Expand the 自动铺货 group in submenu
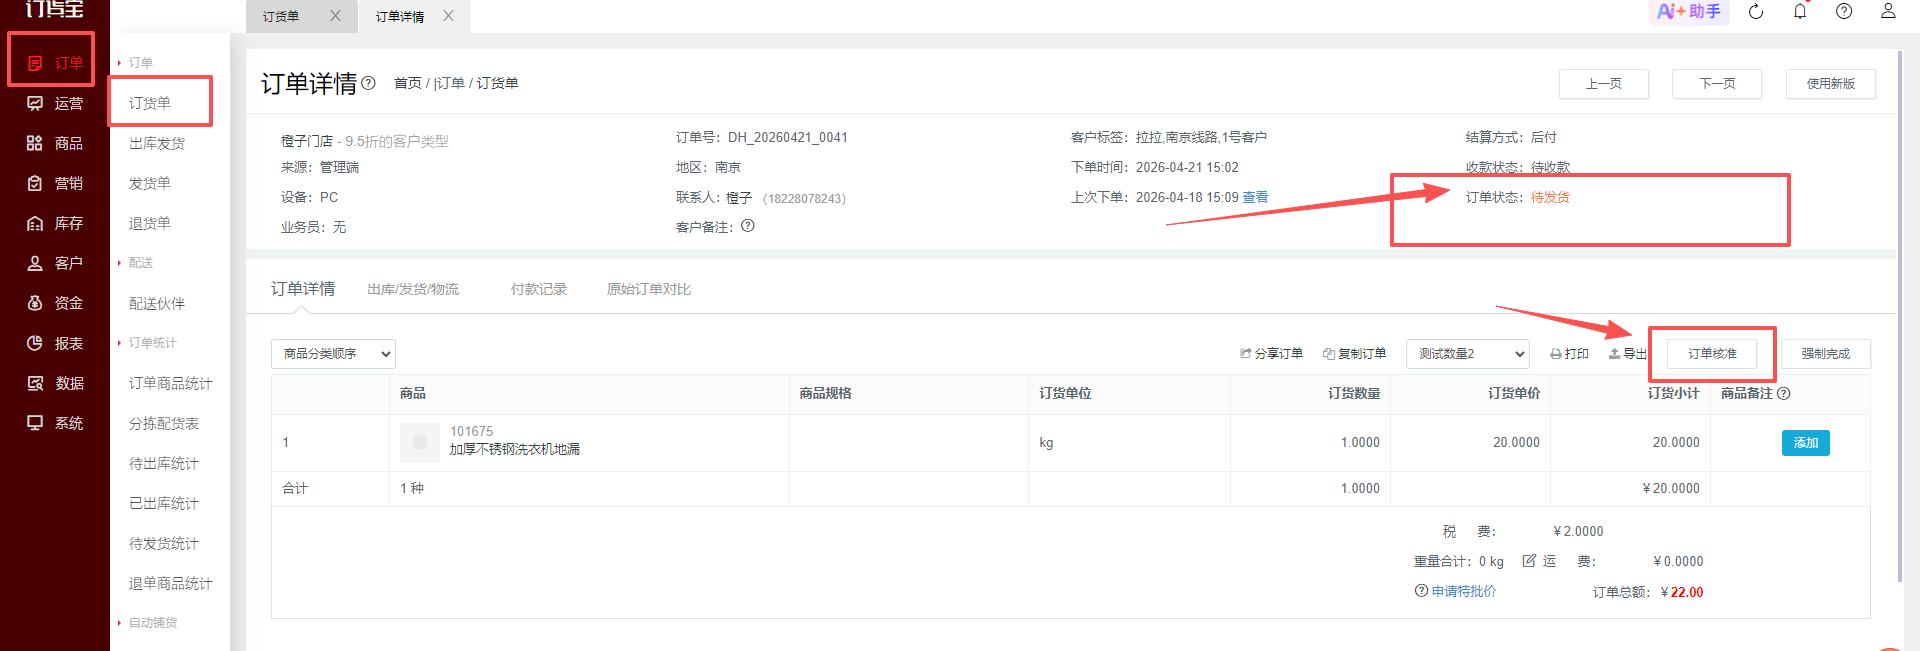 [147, 622]
